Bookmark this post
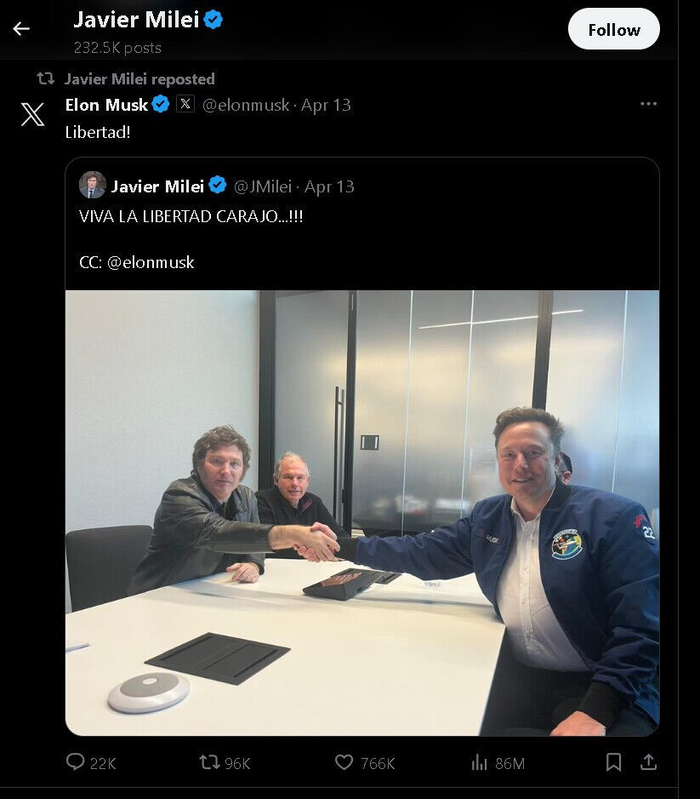 click(x=614, y=762)
